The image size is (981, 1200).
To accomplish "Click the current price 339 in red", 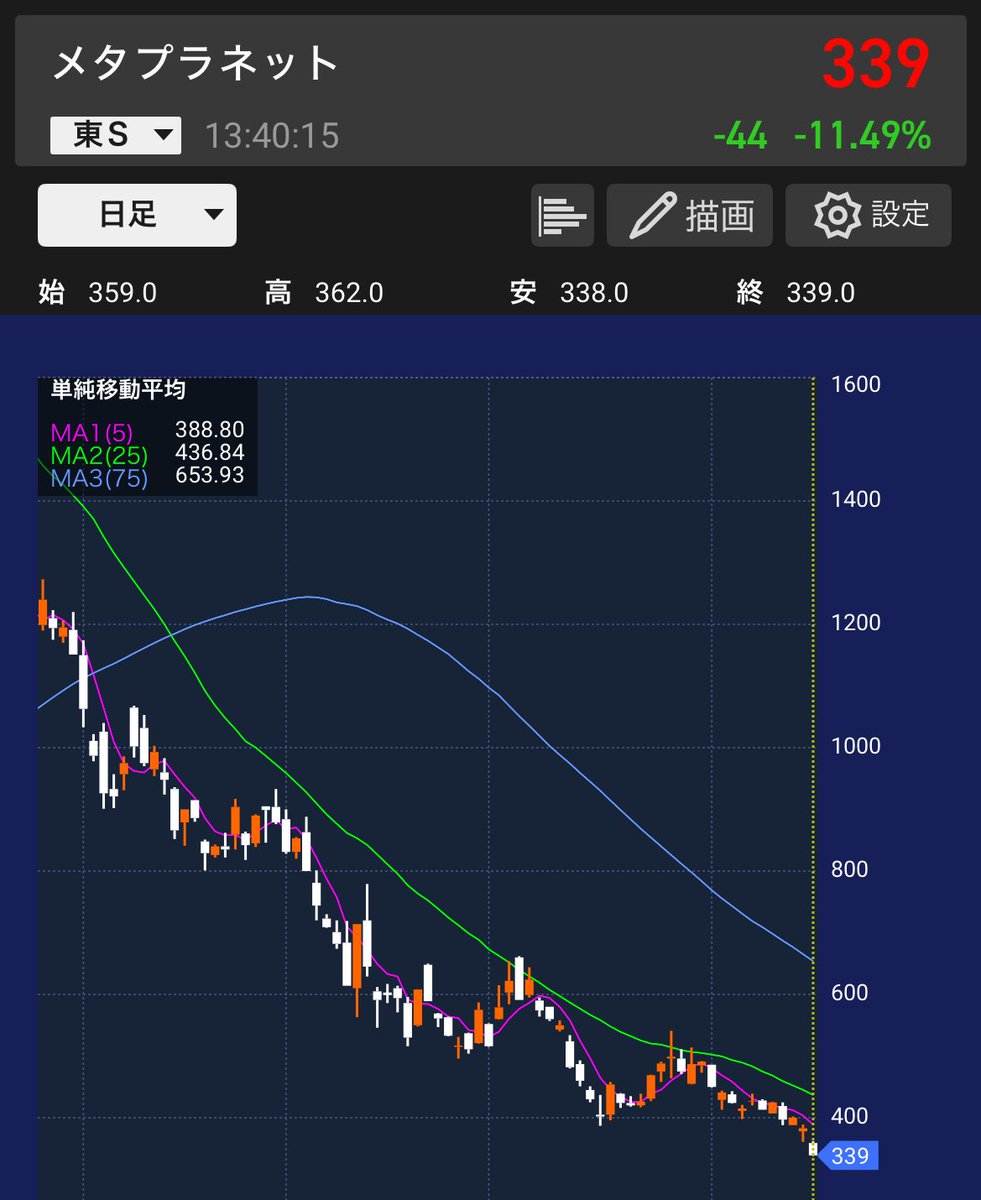I will coord(876,63).
